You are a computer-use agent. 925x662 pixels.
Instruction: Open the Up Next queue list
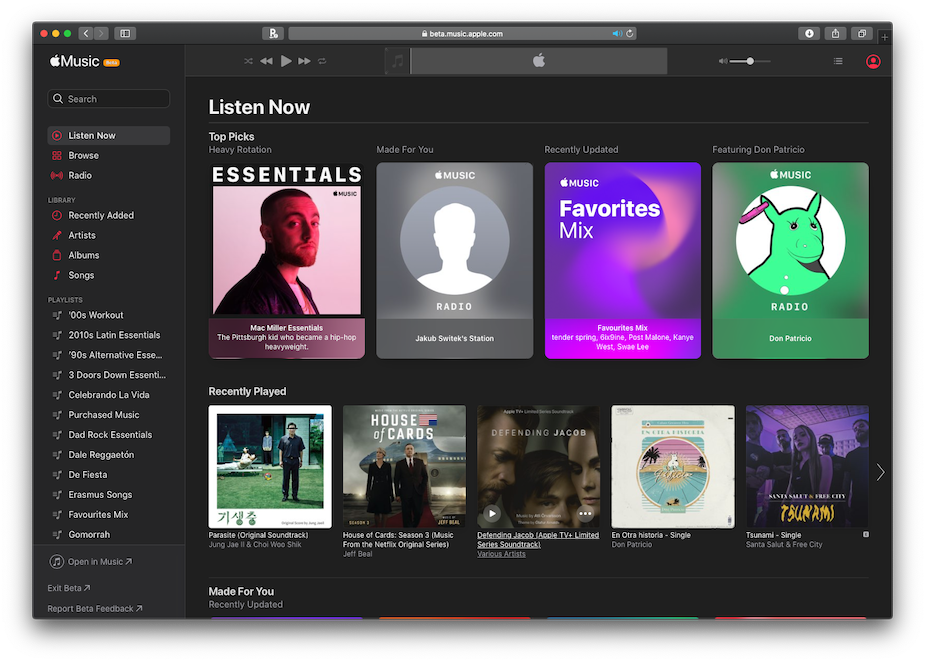(x=838, y=61)
